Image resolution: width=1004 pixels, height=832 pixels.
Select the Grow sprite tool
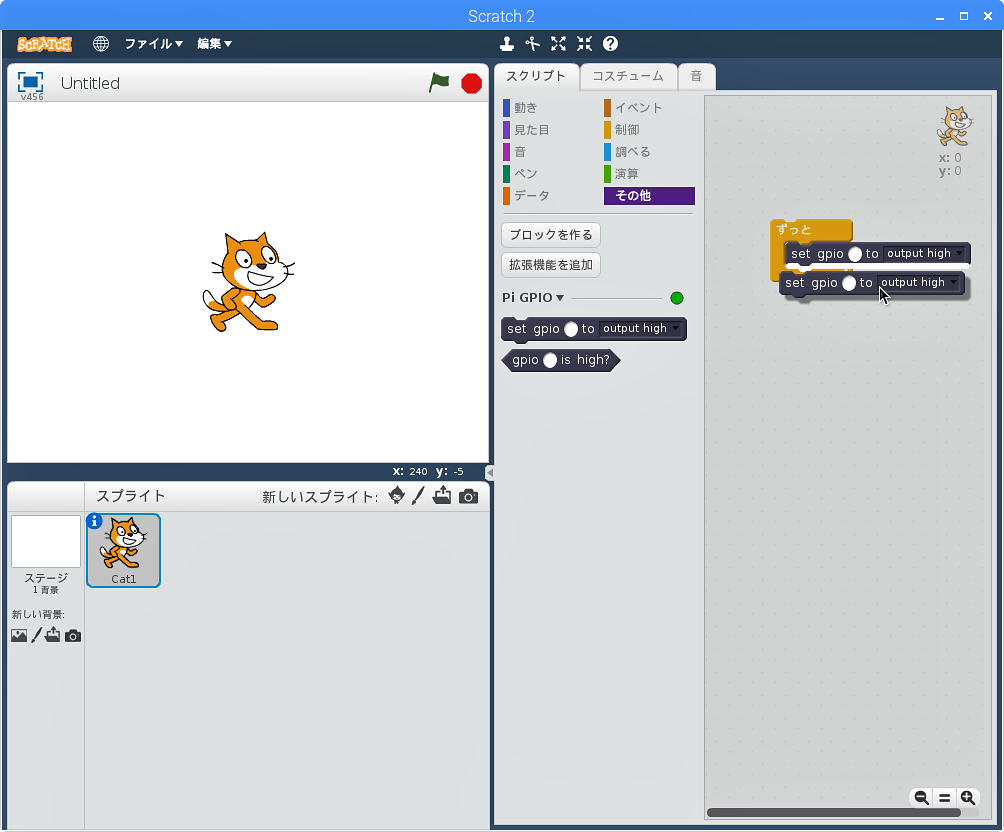click(x=558, y=44)
